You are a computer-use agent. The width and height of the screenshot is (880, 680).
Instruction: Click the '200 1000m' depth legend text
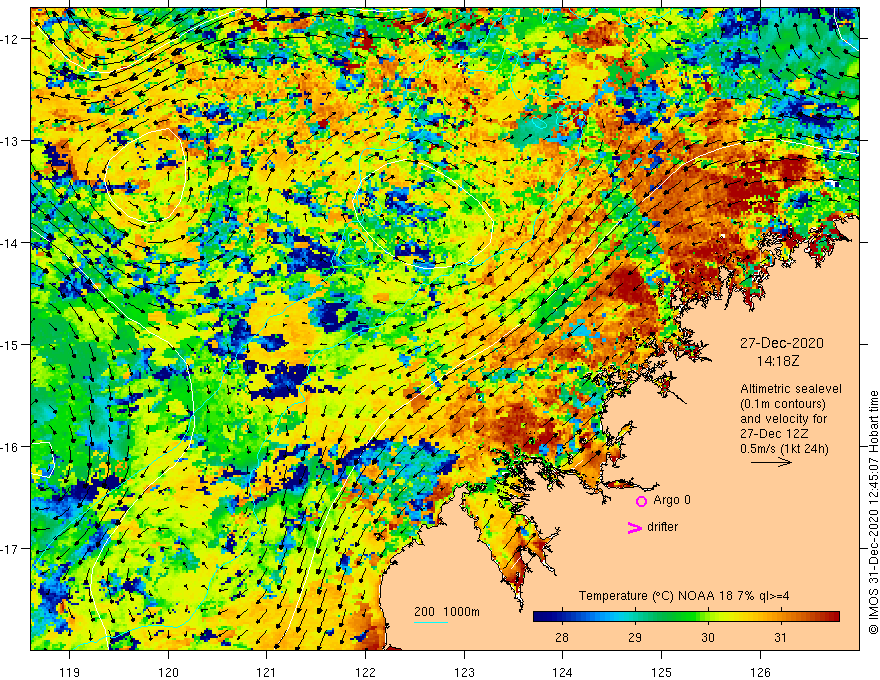coord(447,612)
